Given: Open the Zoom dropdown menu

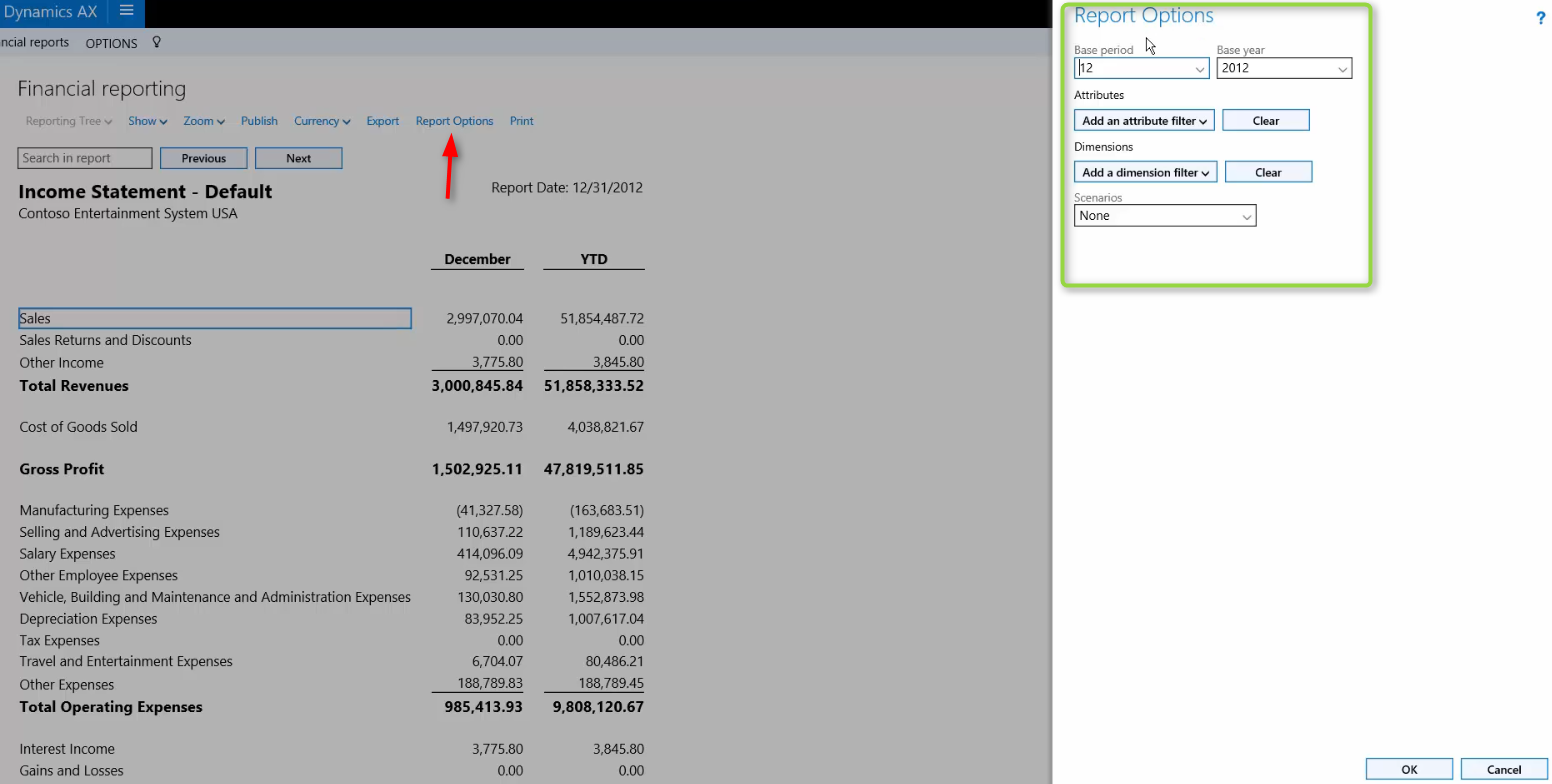Looking at the screenshot, I should 203,121.
